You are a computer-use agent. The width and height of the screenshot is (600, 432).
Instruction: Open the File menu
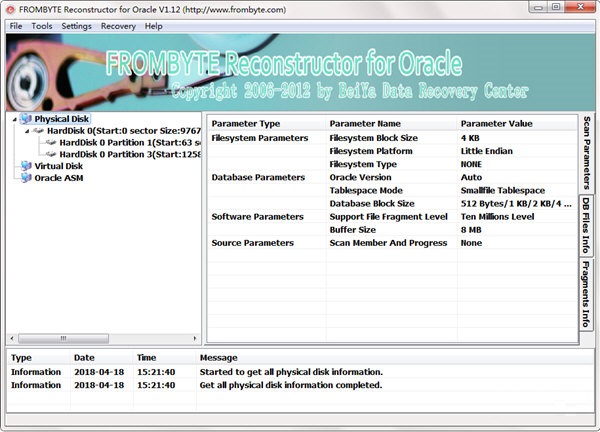point(16,26)
